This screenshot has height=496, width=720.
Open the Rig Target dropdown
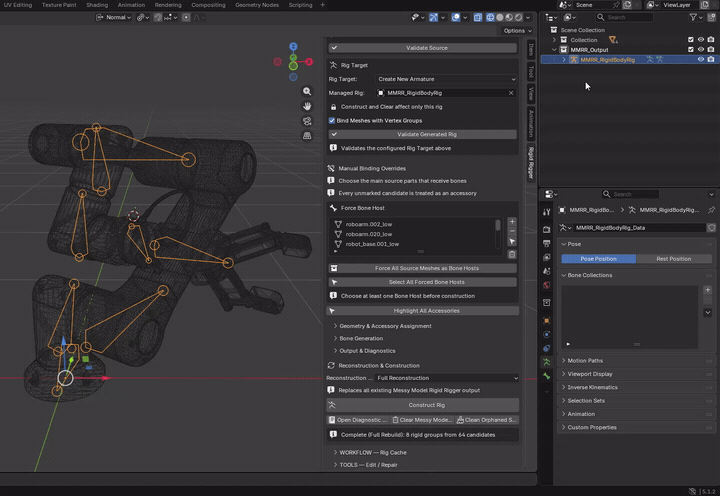pyautogui.click(x=445, y=79)
